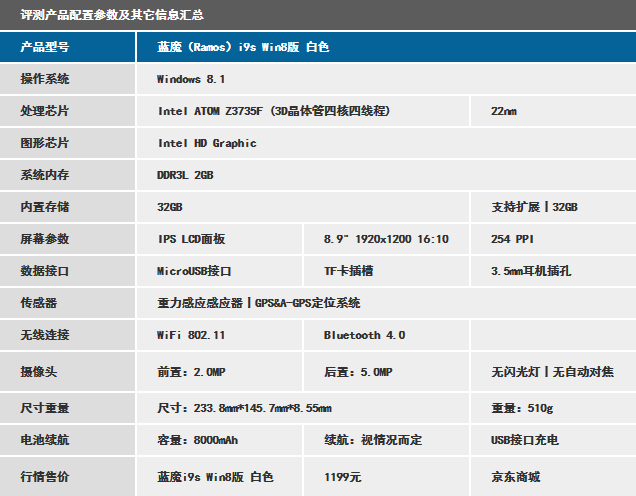Click the IPS LCD面板 cell
This screenshot has width=636, height=496.
click(x=219, y=239)
